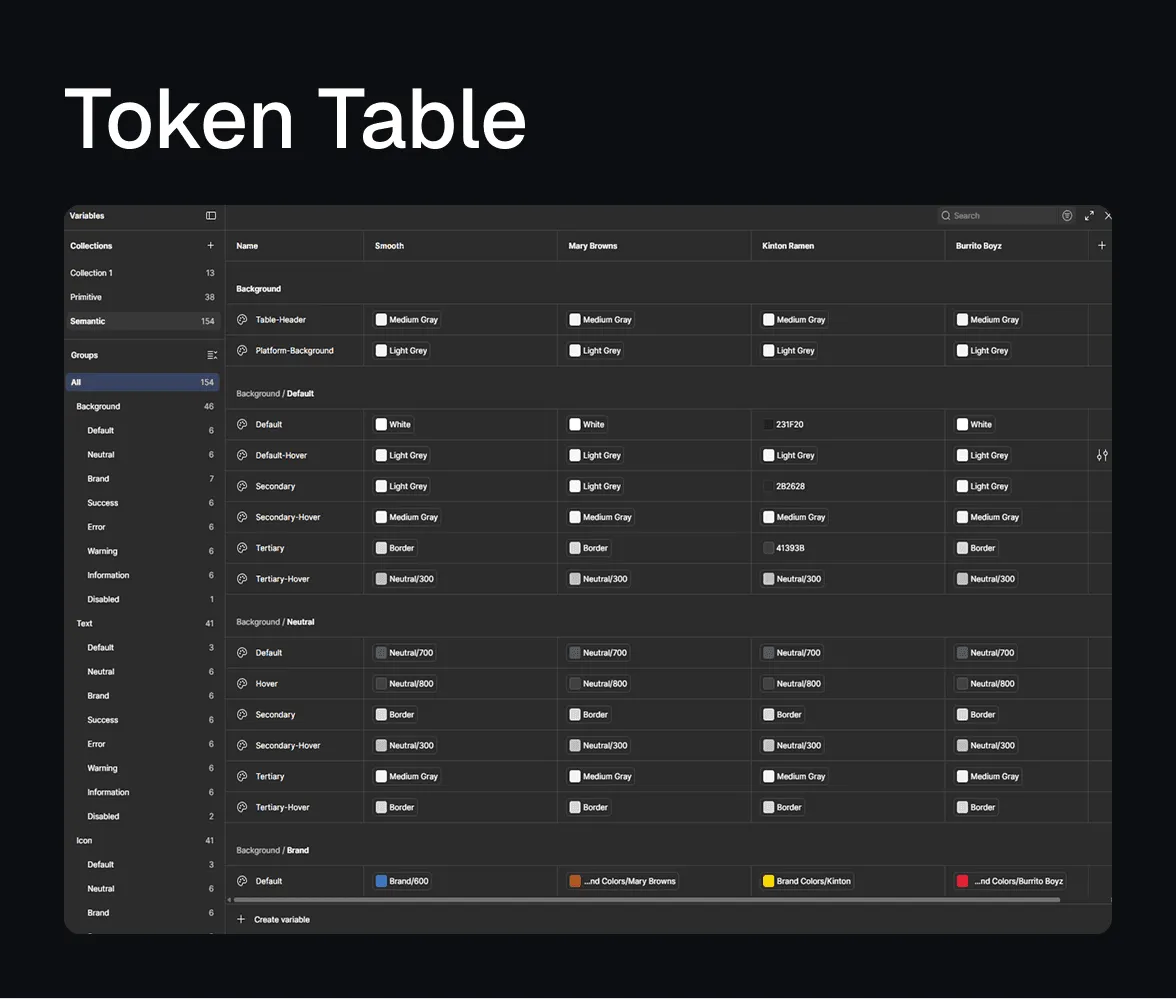Select Information under Background group
The height and width of the screenshot is (999, 1176).
tap(142, 575)
